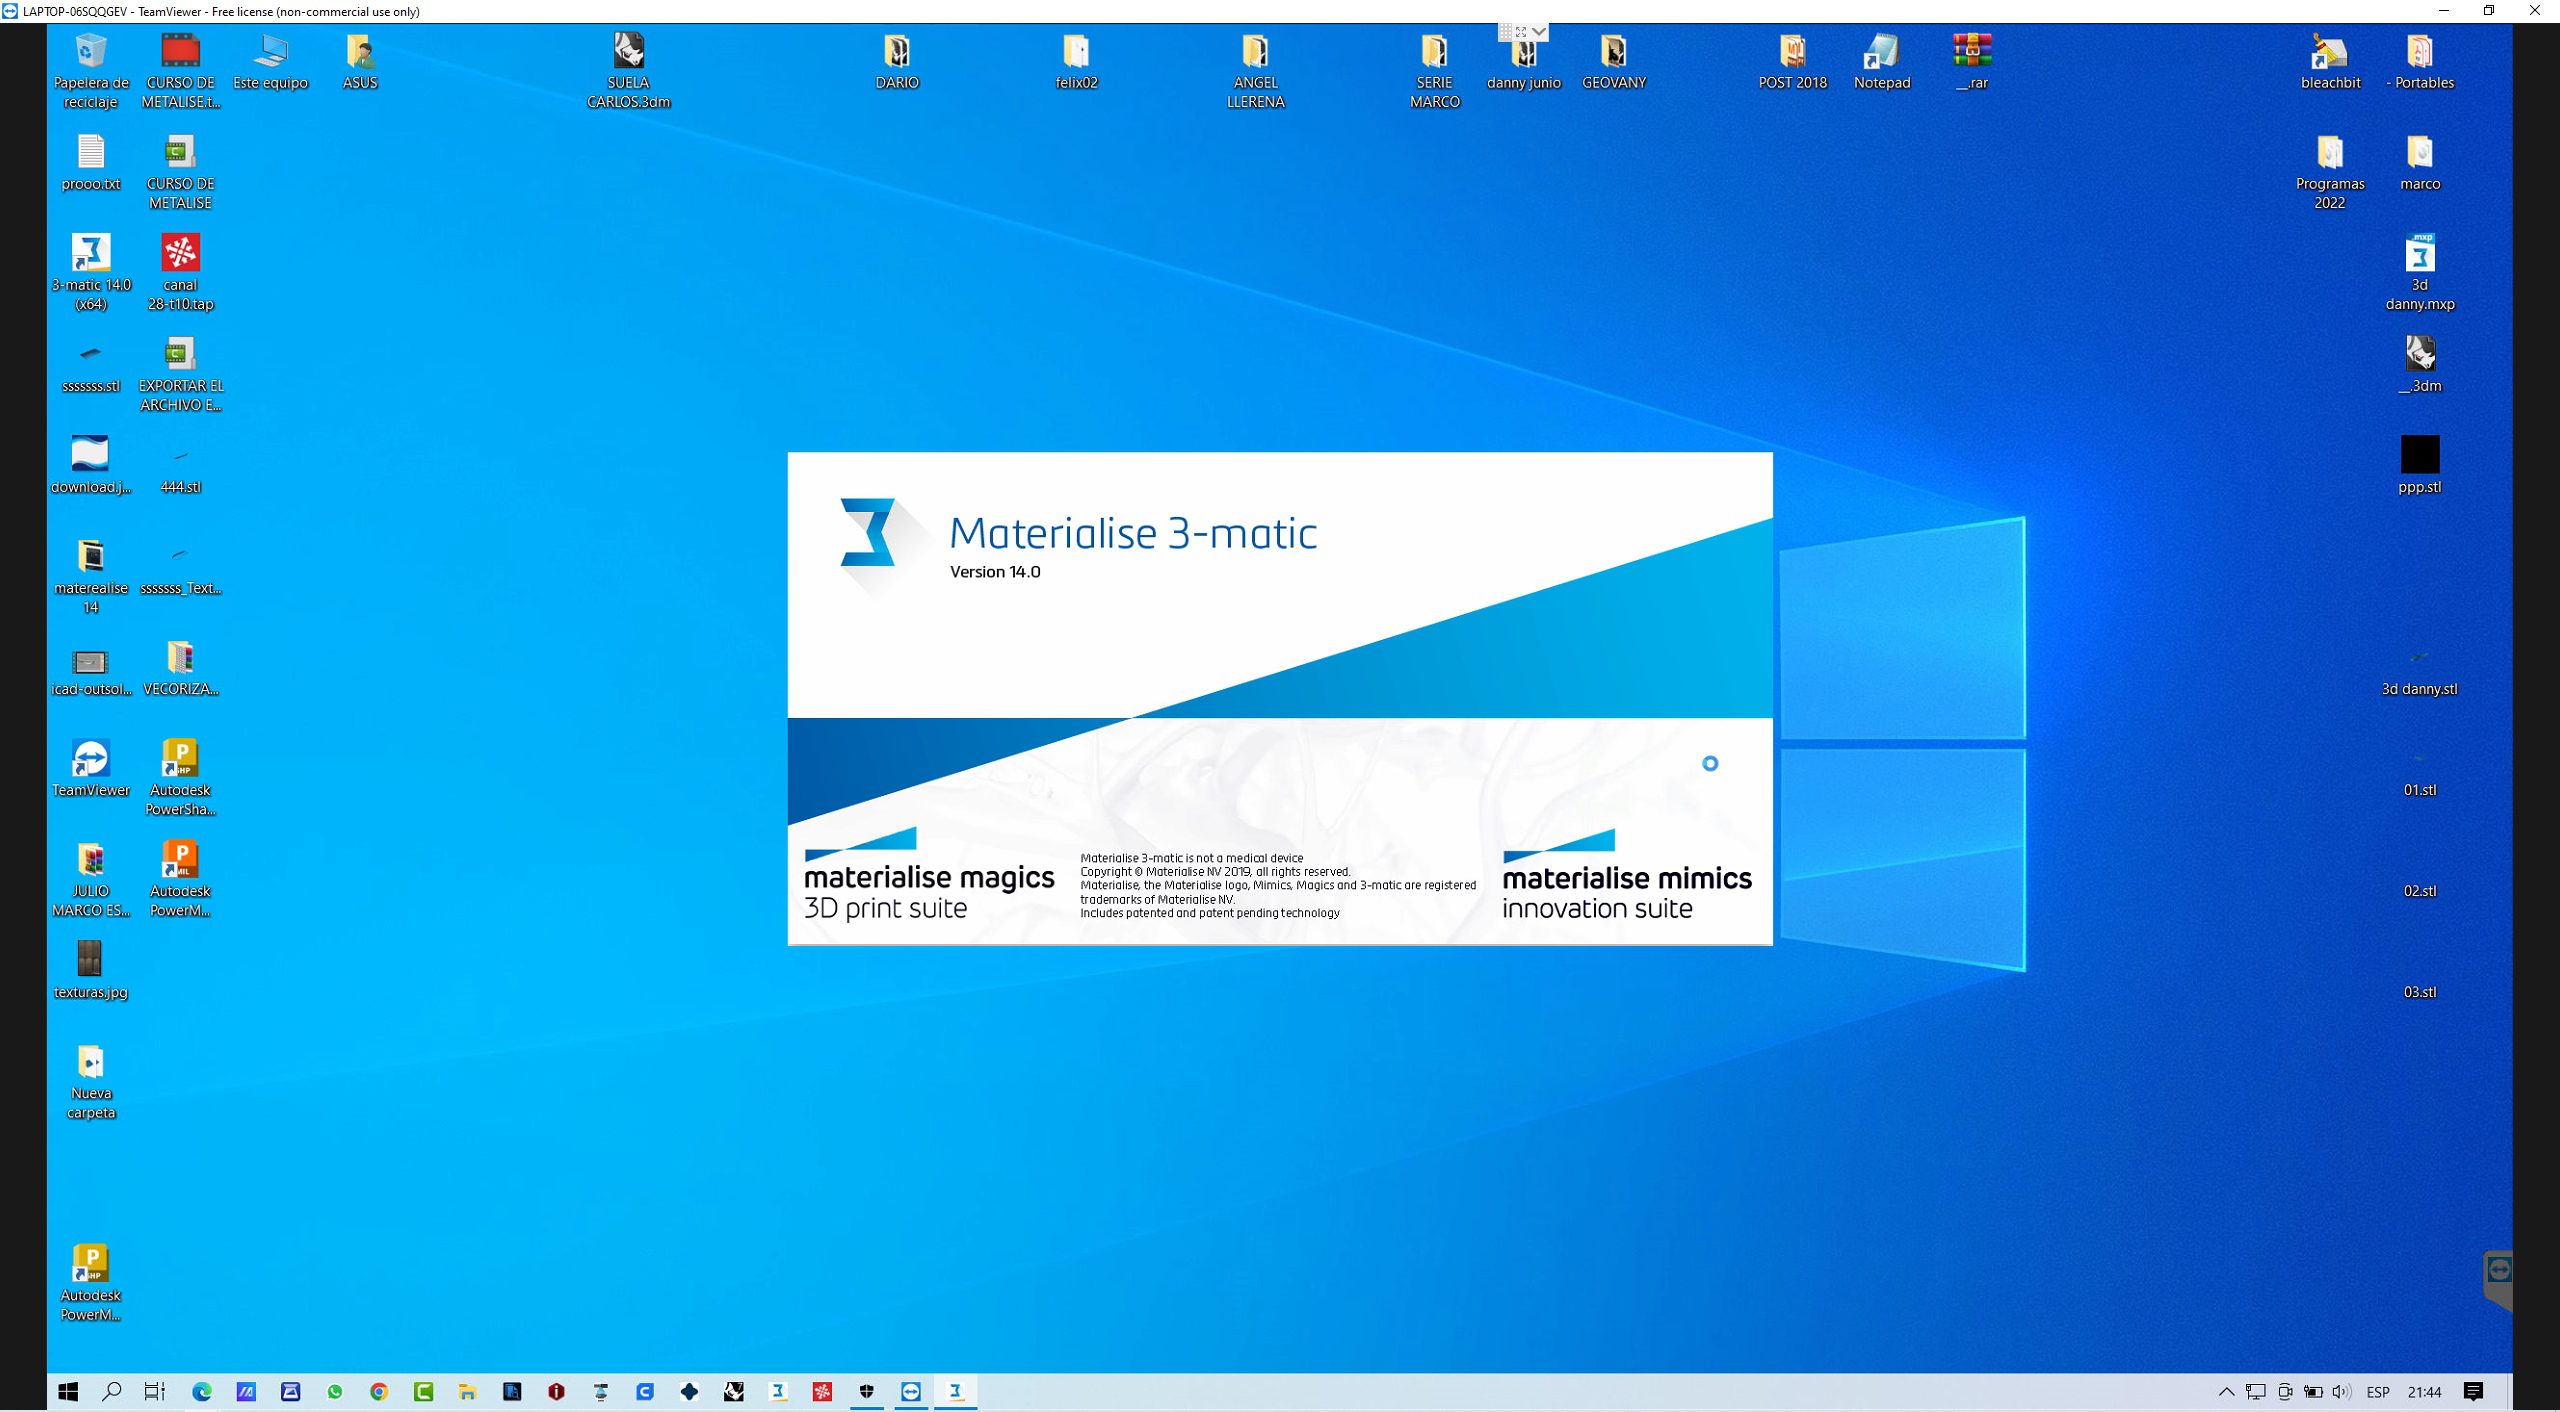Open the volume control in system tray
Image resolution: width=2560 pixels, height=1412 pixels.
(x=2340, y=1391)
